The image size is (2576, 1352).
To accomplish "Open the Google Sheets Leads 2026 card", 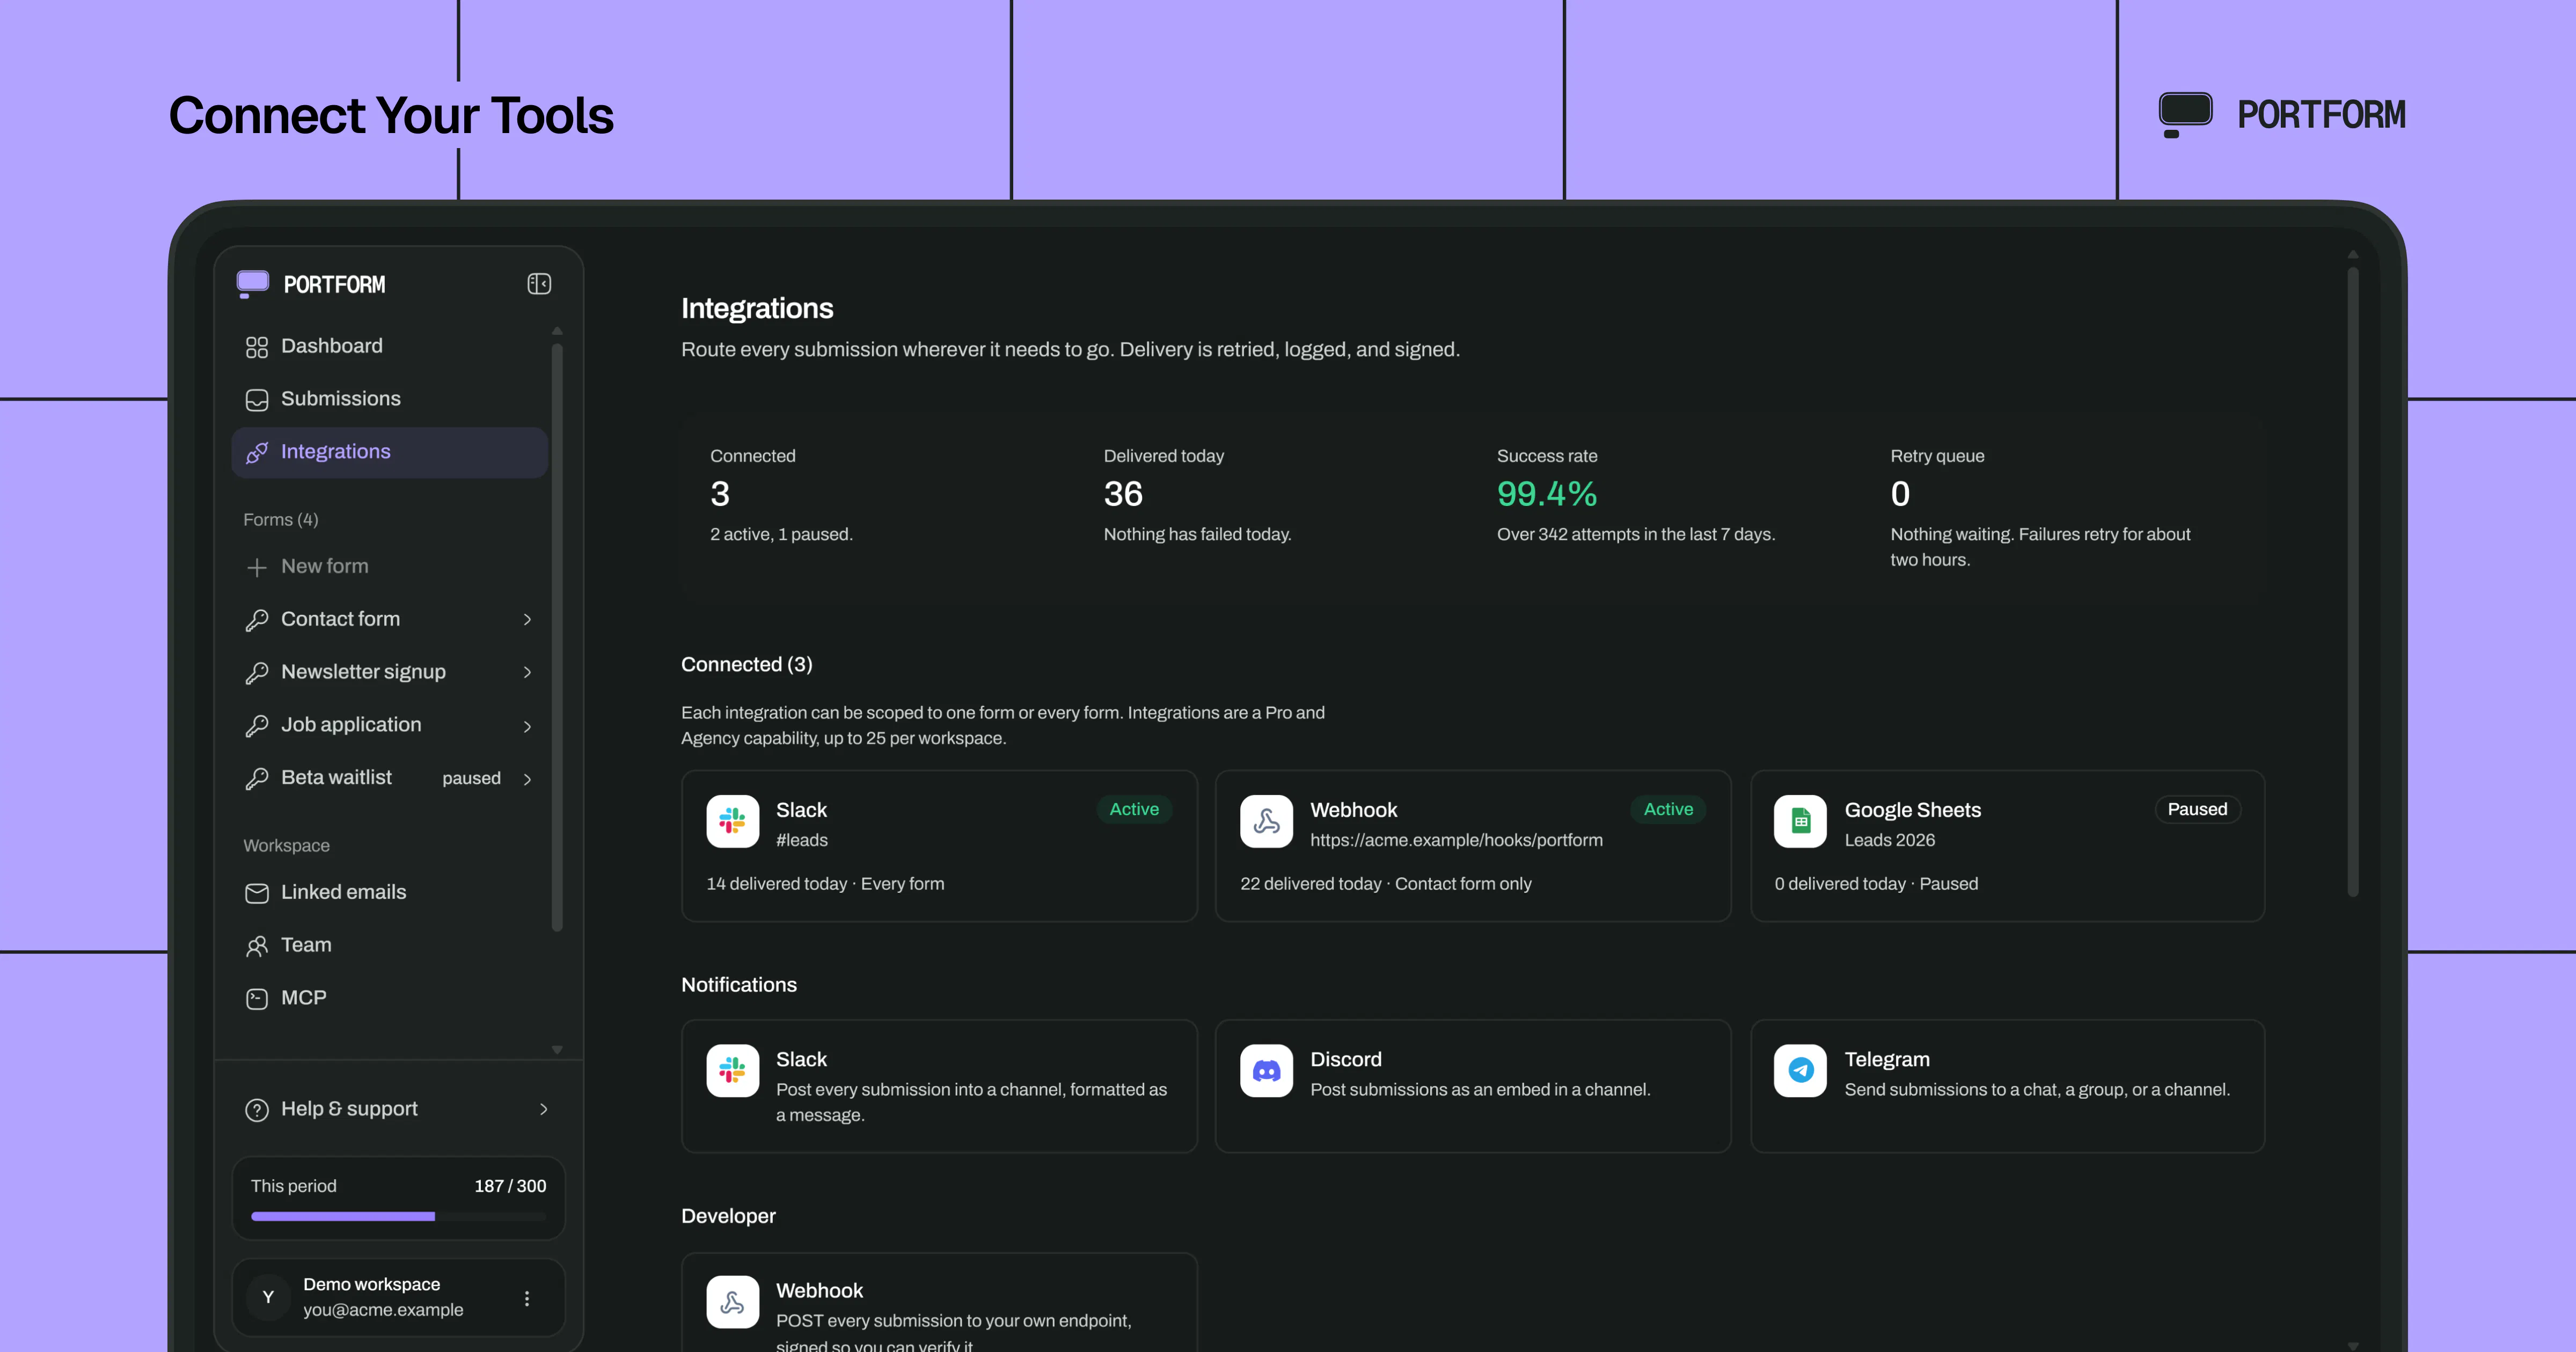I will pos(2007,846).
